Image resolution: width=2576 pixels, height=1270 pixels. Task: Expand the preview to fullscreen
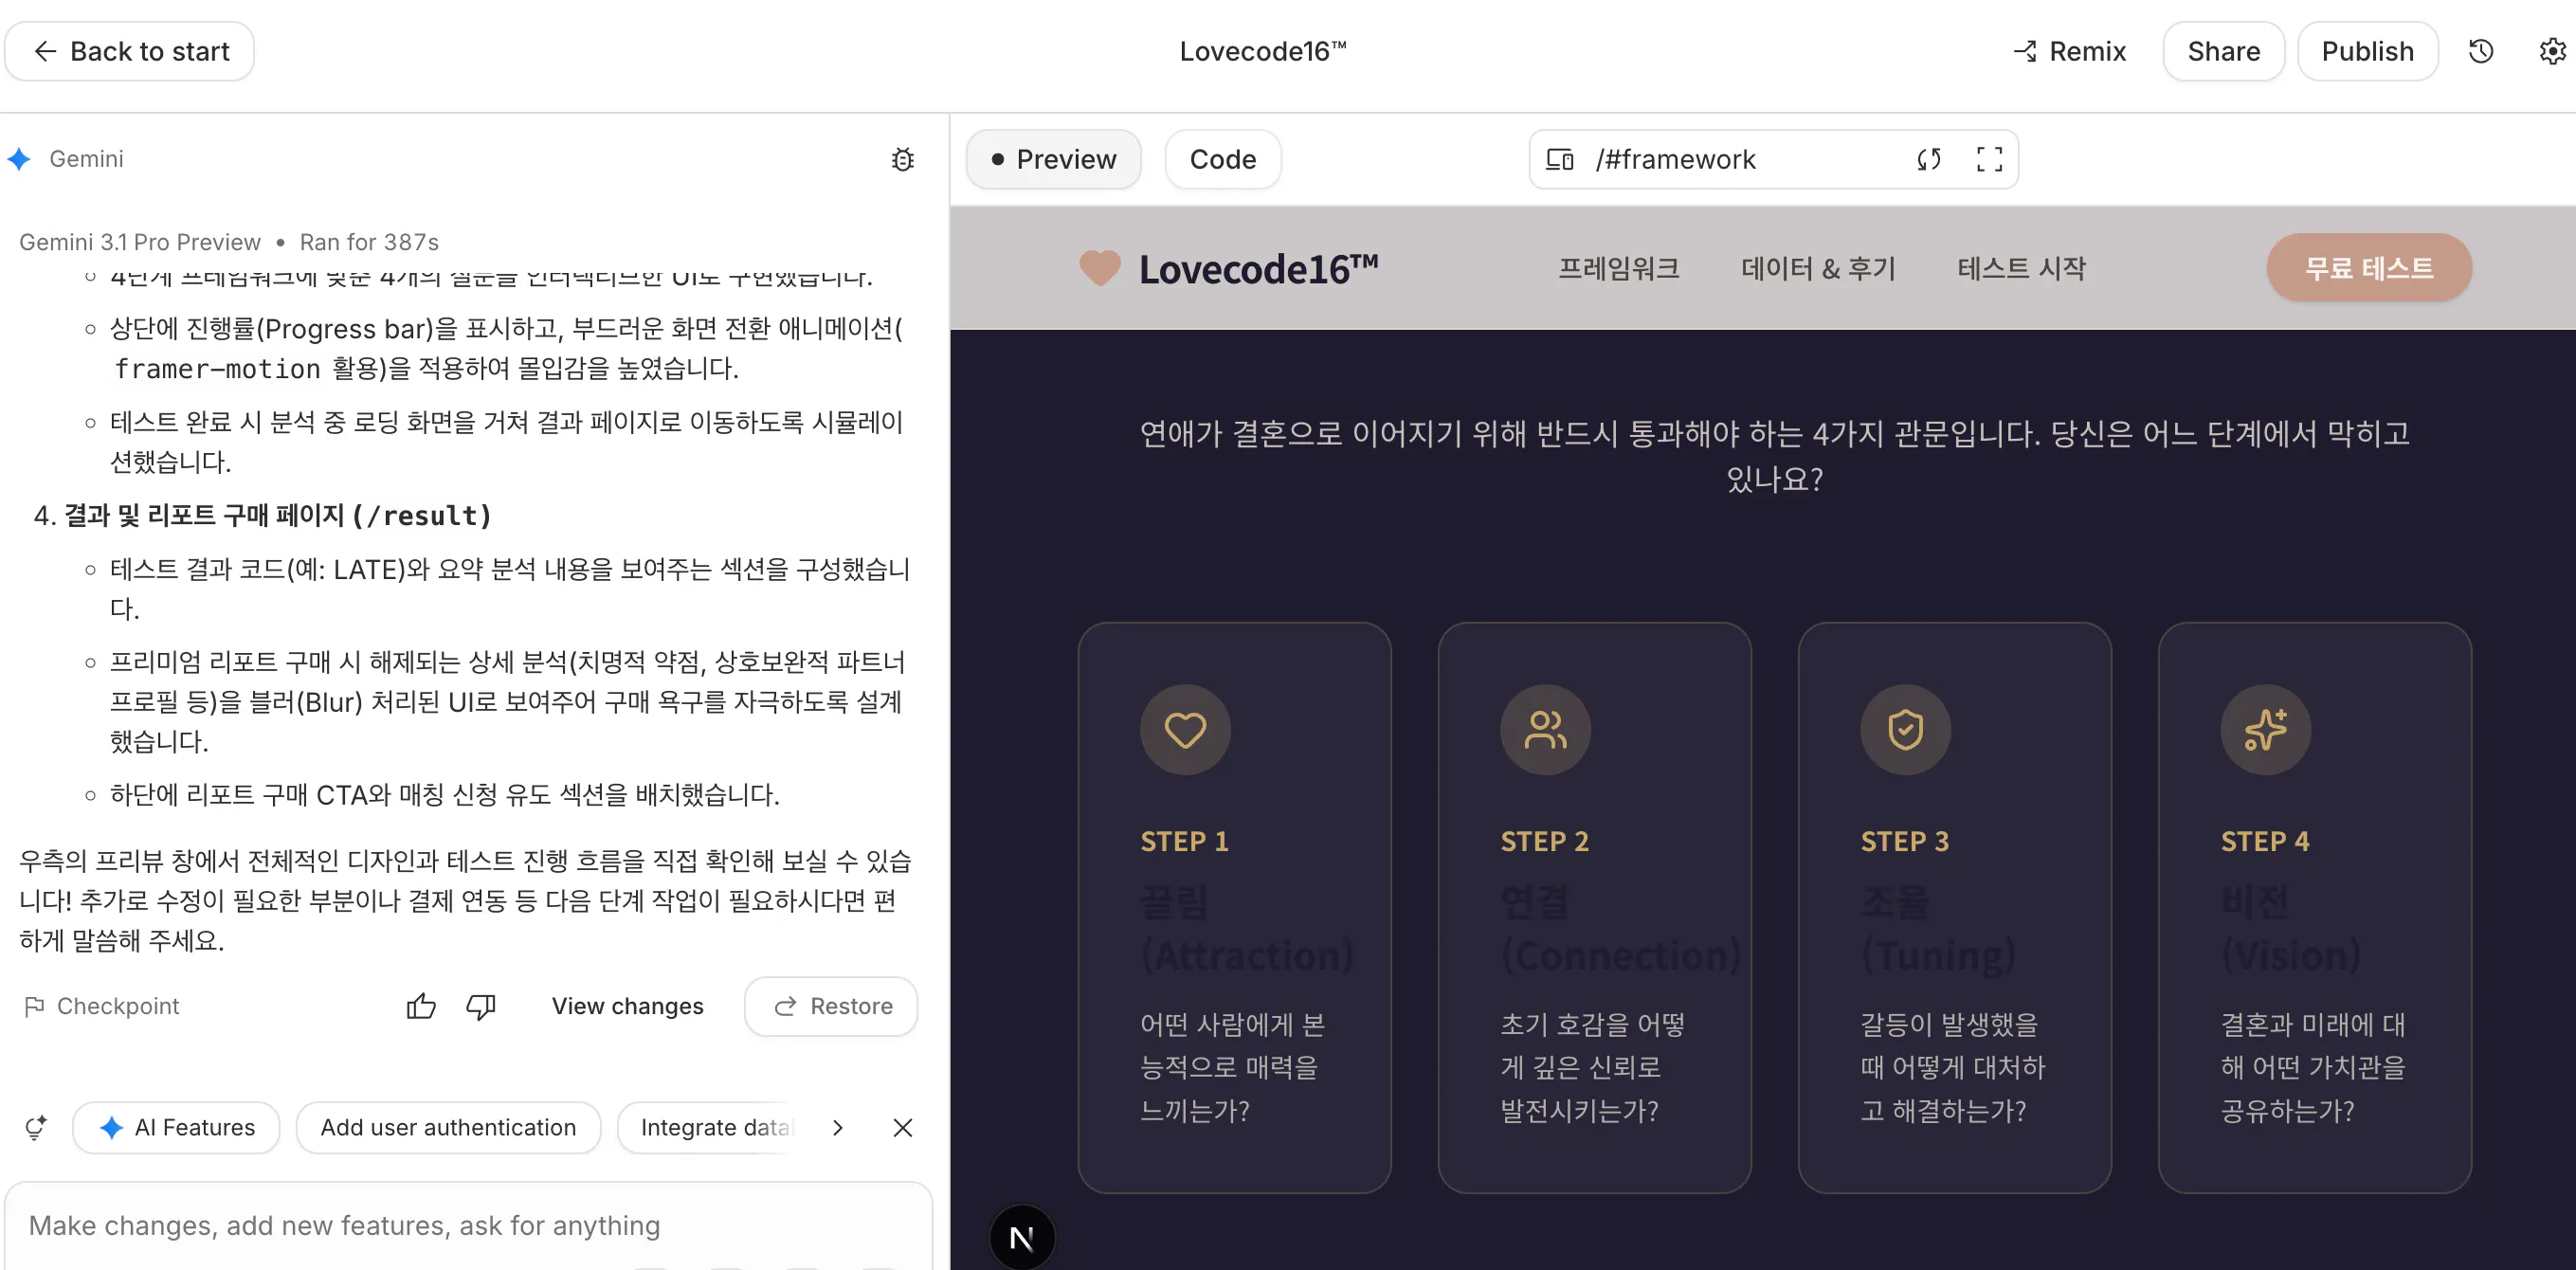click(x=1988, y=159)
